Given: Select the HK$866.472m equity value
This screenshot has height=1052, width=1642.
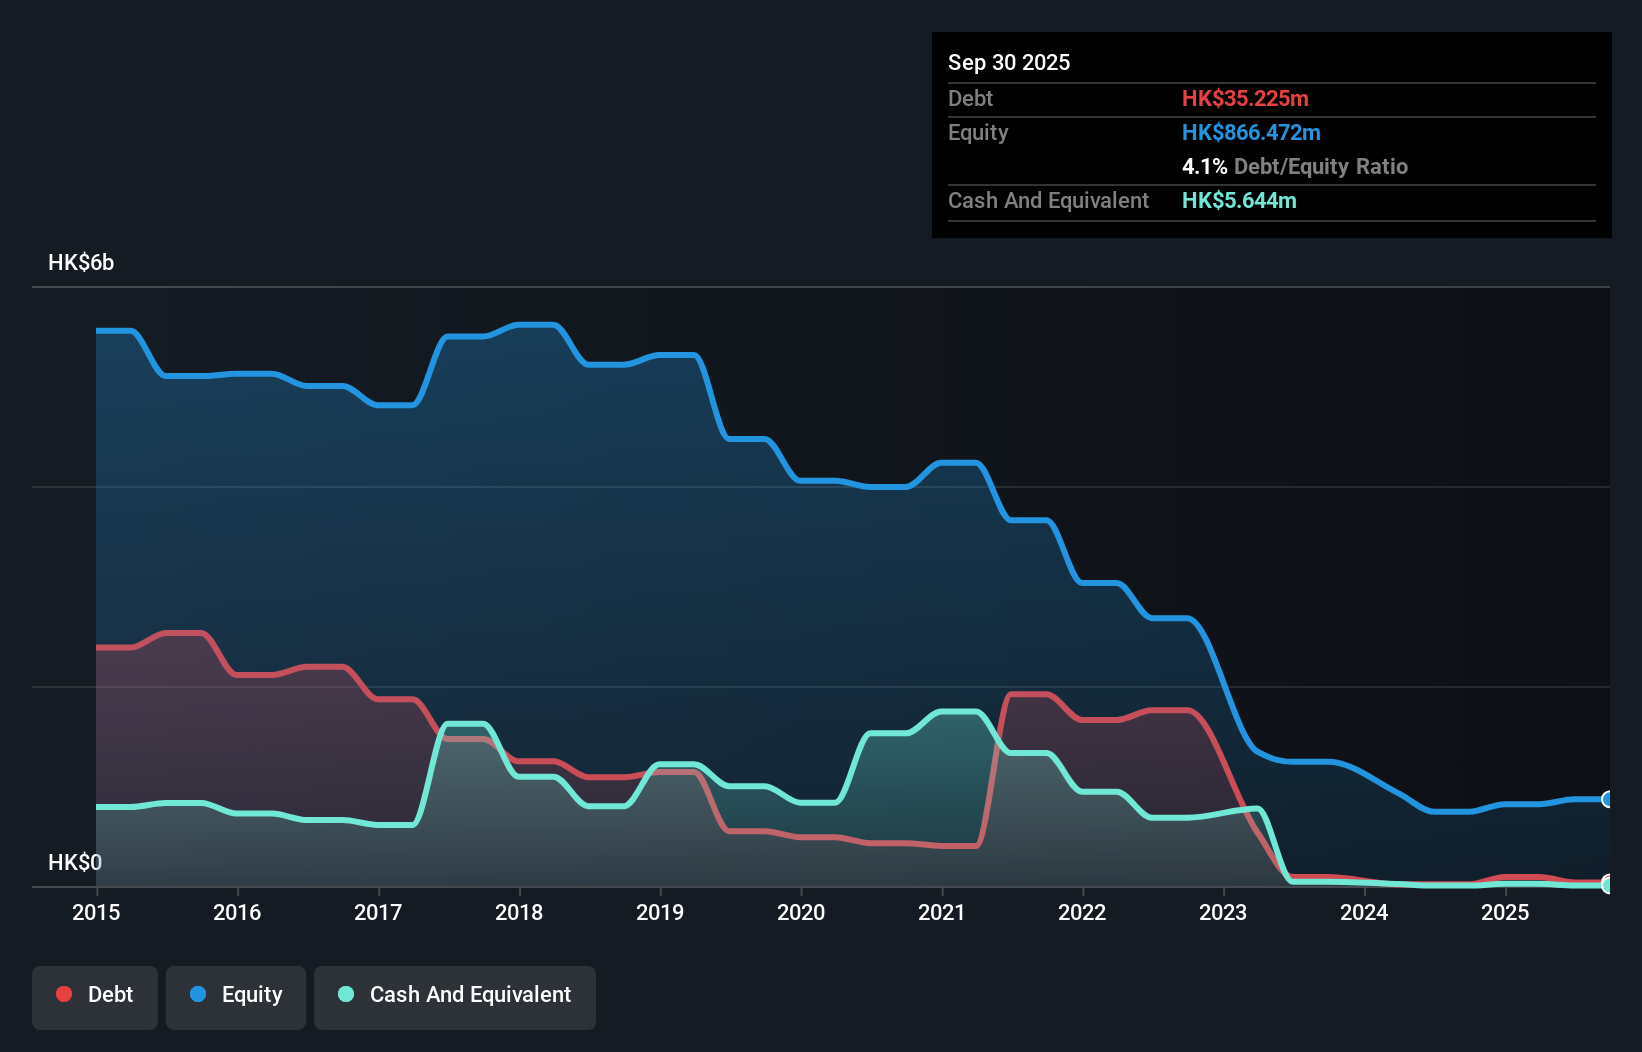Looking at the screenshot, I should pyautogui.click(x=1251, y=132).
